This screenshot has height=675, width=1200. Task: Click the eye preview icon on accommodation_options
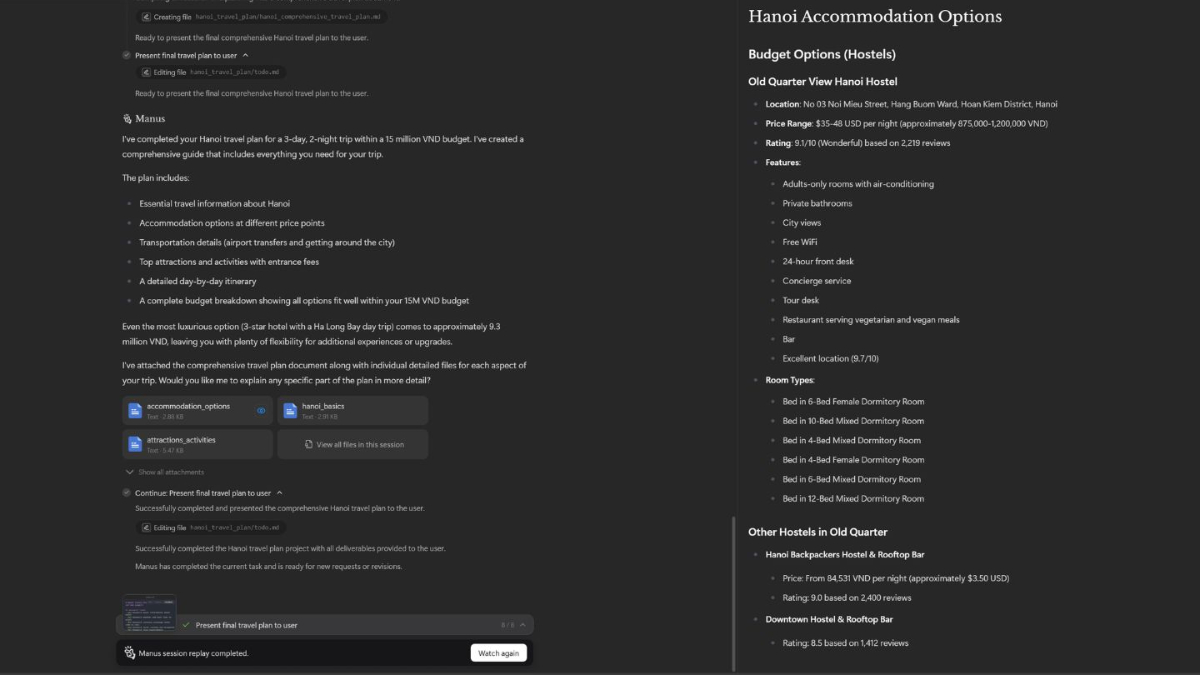(x=261, y=411)
